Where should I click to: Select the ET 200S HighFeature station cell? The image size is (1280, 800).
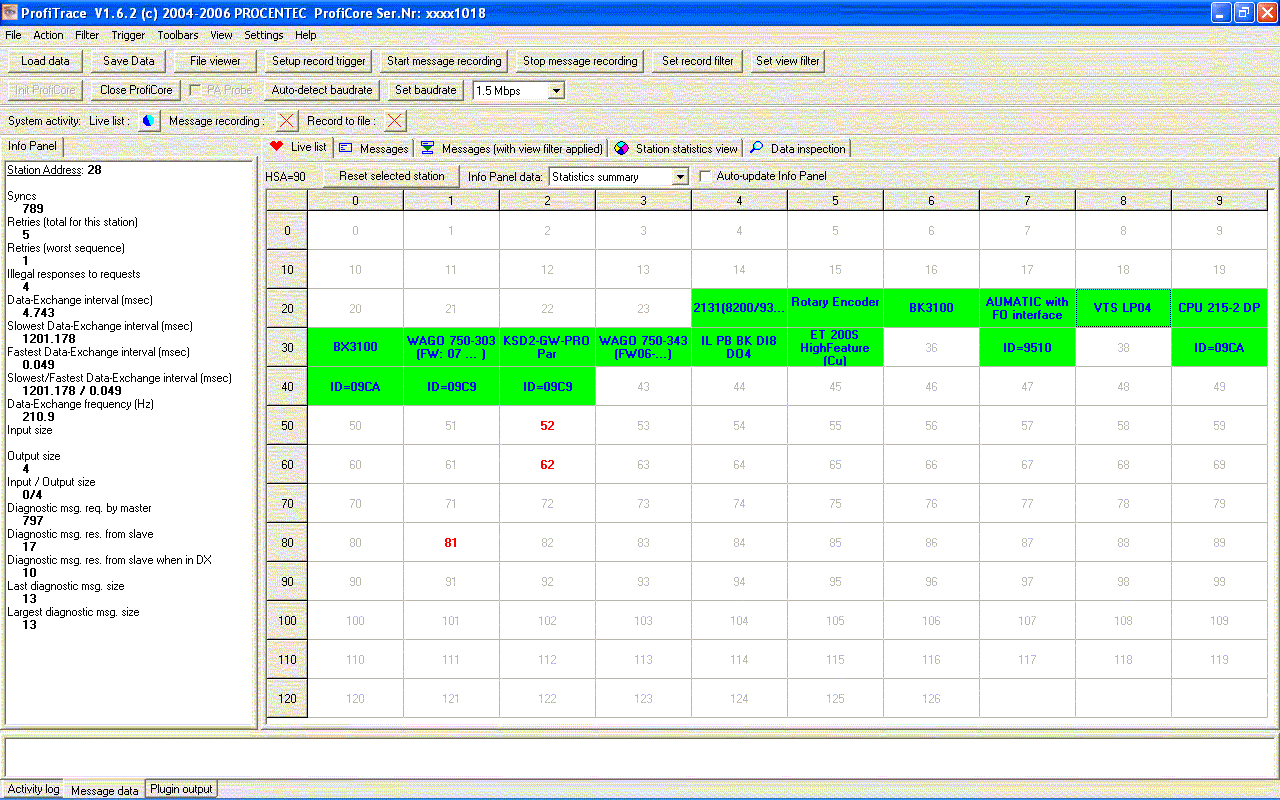point(835,347)
